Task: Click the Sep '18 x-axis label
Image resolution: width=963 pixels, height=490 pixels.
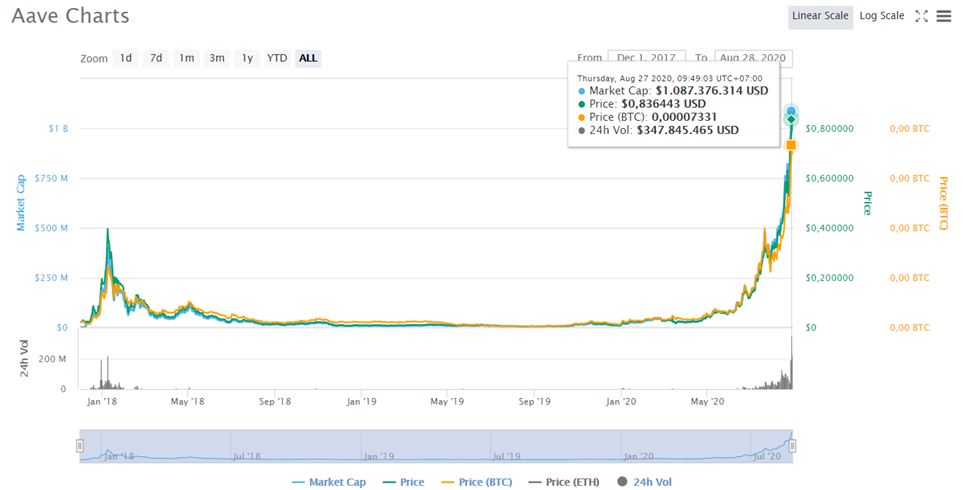Action: click(x=275, y=402)
